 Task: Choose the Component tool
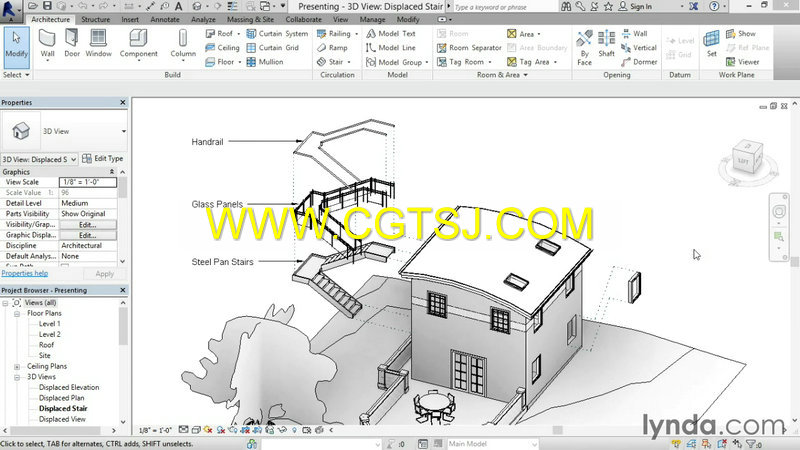click(138, 46)
